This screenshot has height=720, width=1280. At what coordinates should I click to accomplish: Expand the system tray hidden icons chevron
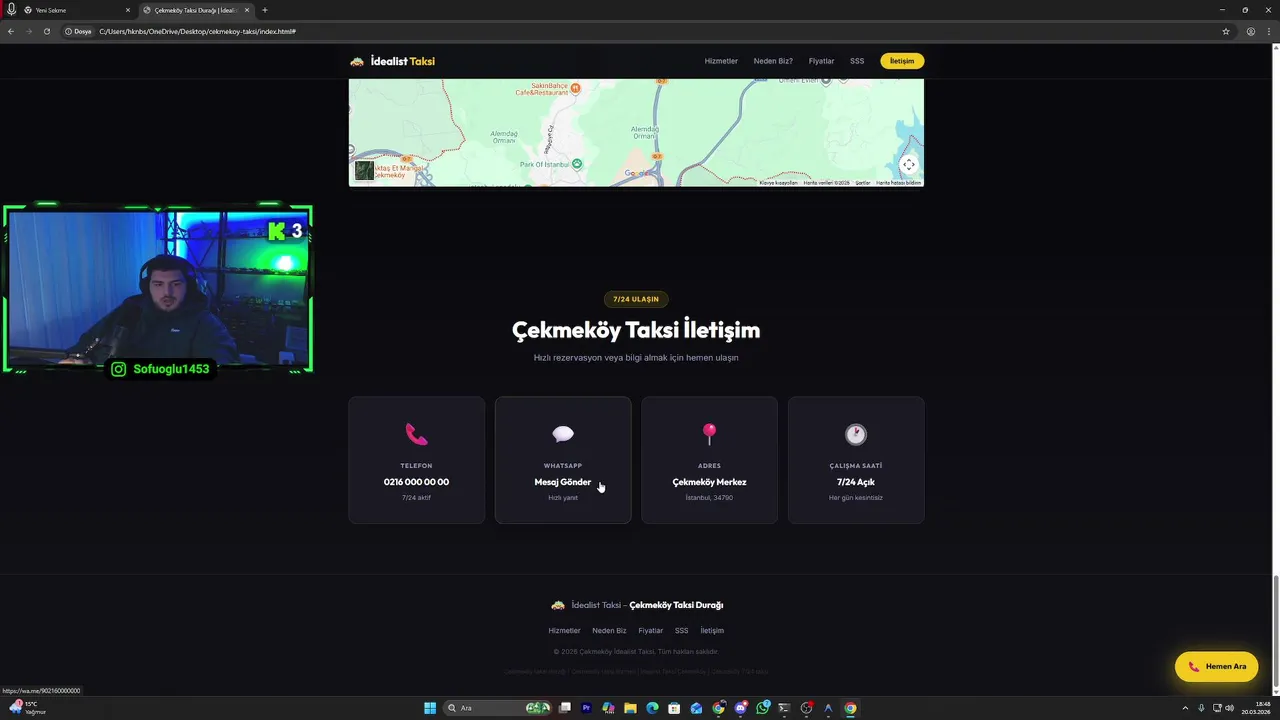pyautogui.click(x=1185, y=708)
